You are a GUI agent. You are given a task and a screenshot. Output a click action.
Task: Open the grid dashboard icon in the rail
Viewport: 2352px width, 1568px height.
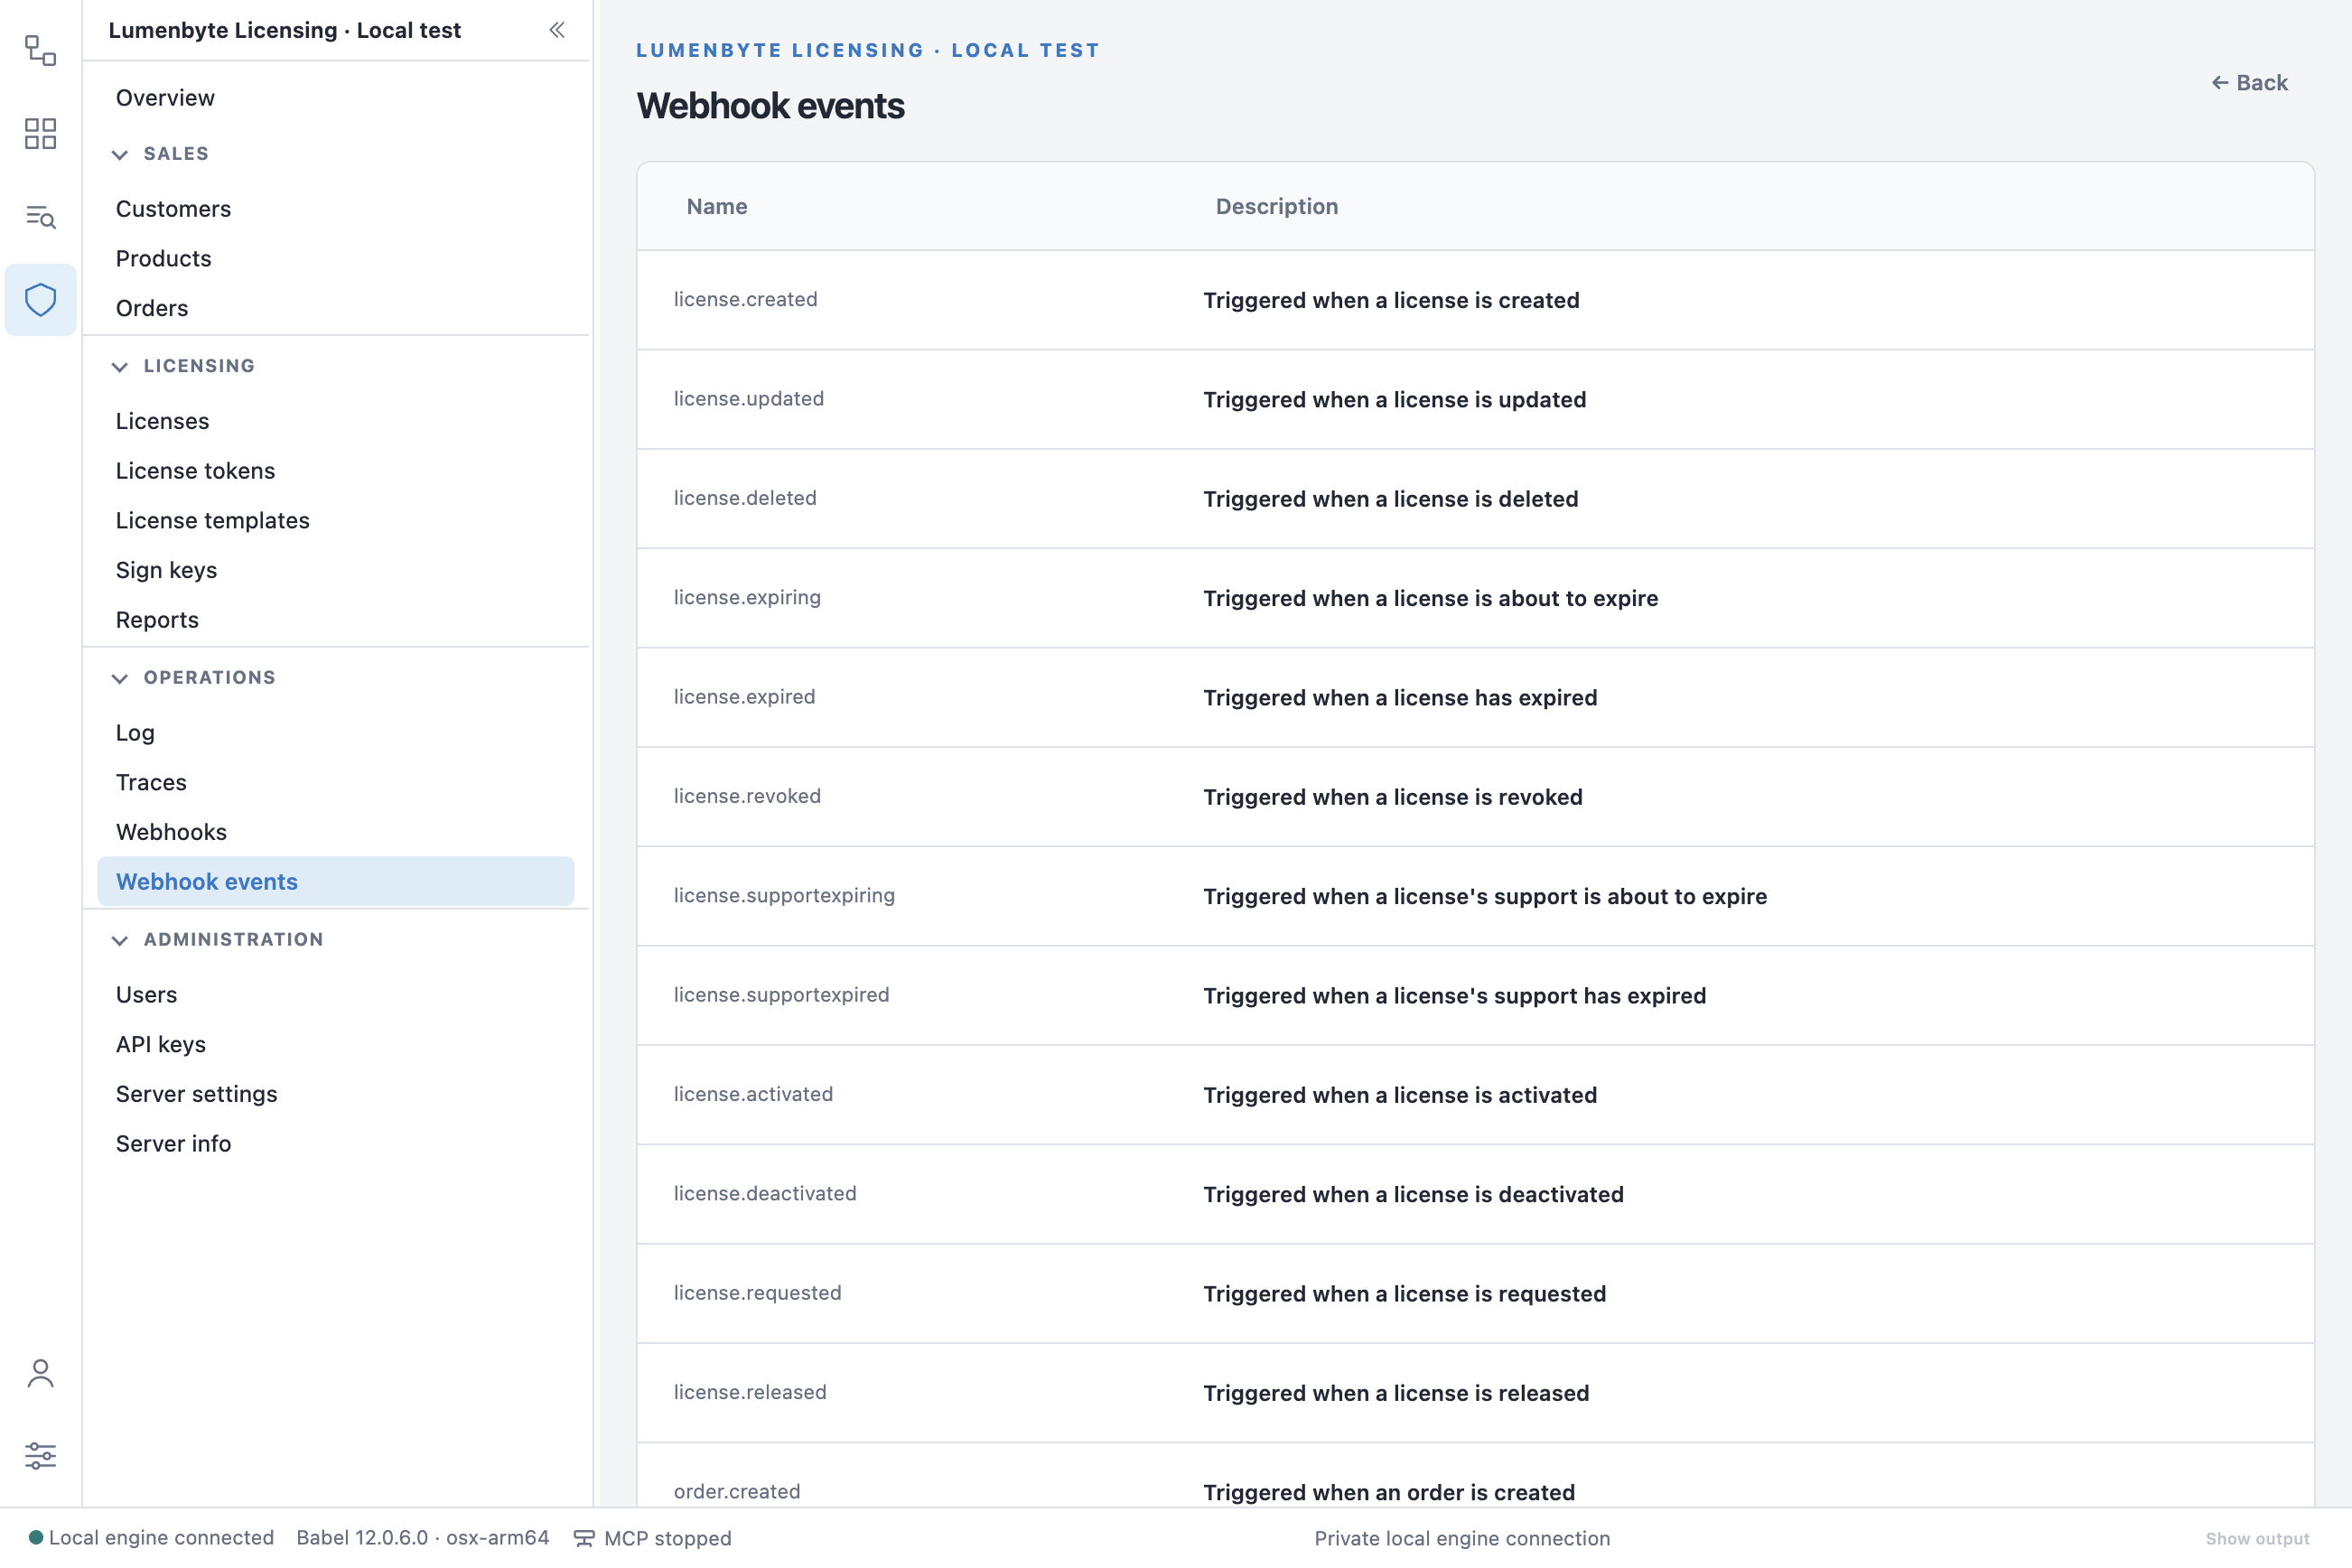click(x=40, y=133)
